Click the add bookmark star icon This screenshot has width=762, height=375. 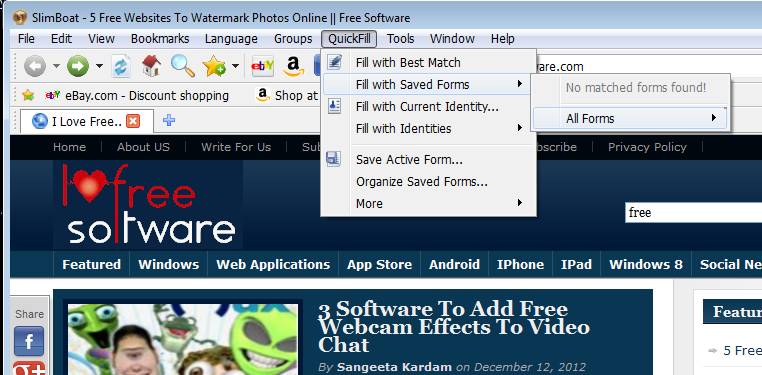(x=214, y=66)
